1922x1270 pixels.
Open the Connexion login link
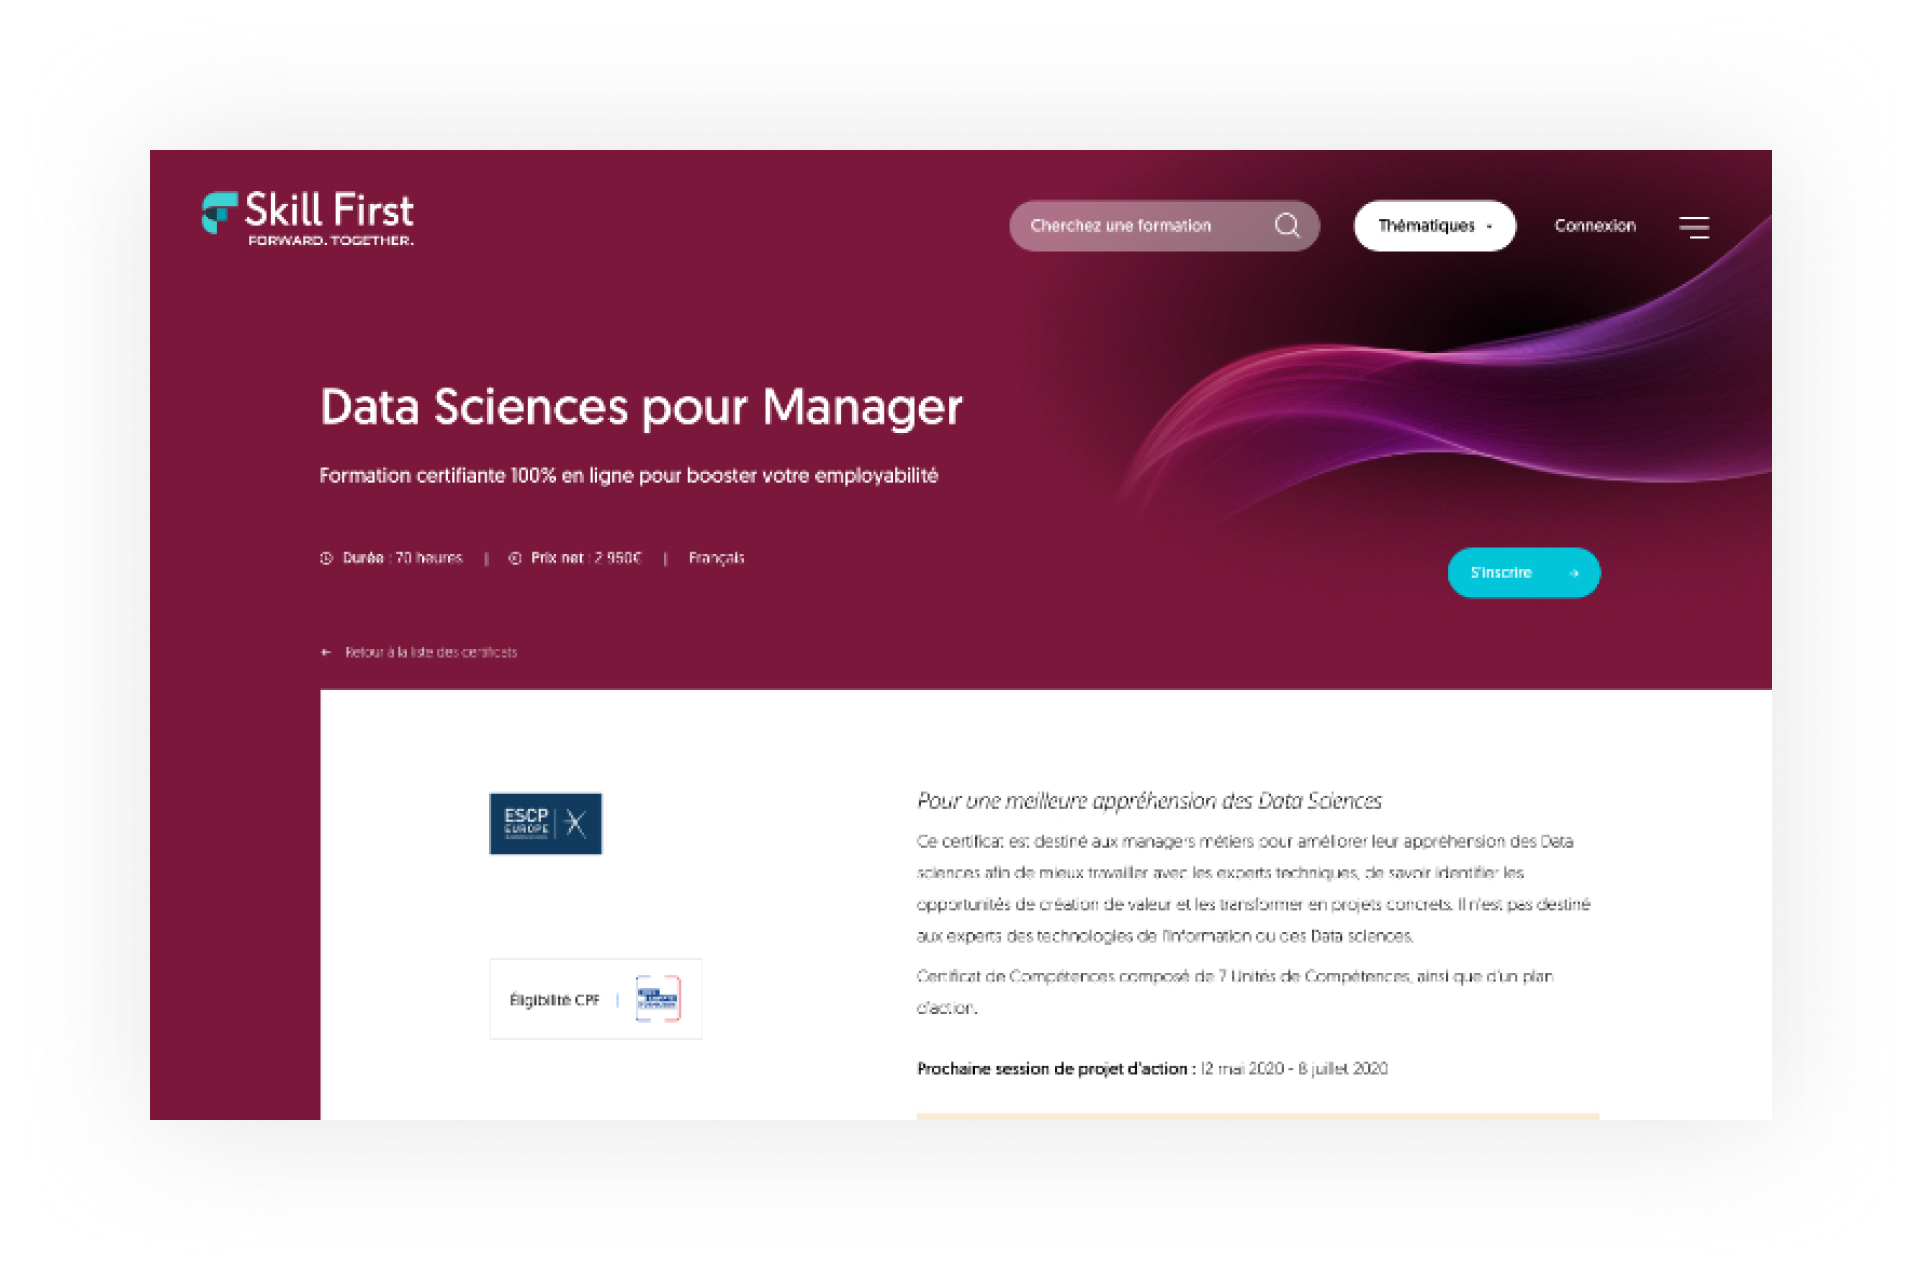point(1594,226)
